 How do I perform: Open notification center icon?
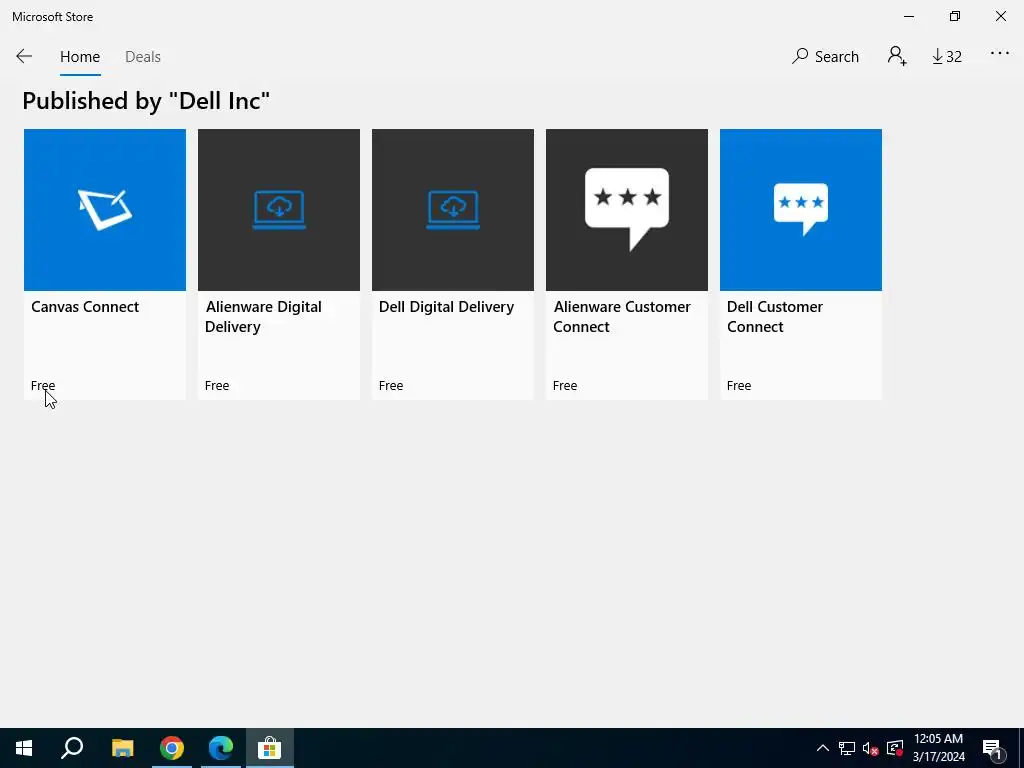coord(993,748)
